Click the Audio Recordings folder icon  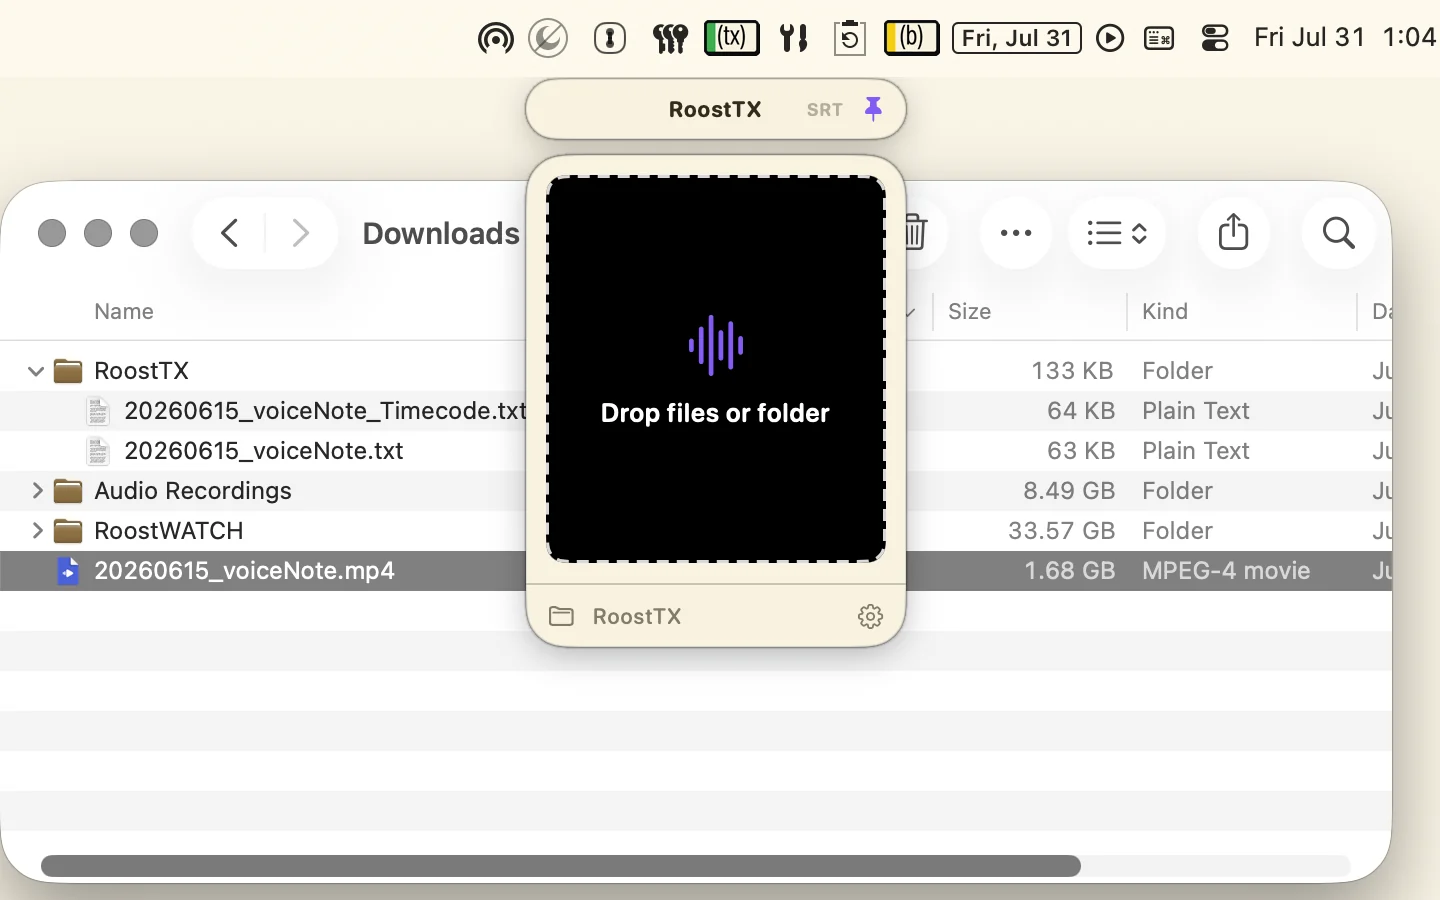coord(68,490)
